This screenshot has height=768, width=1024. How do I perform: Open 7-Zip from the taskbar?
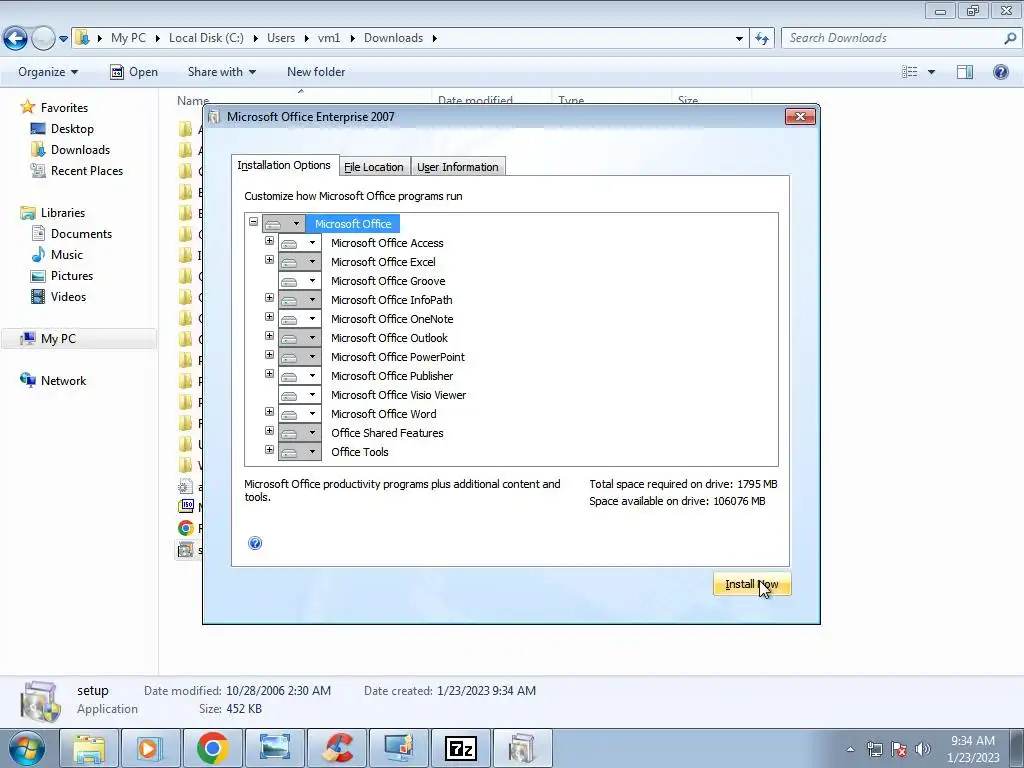460,748
